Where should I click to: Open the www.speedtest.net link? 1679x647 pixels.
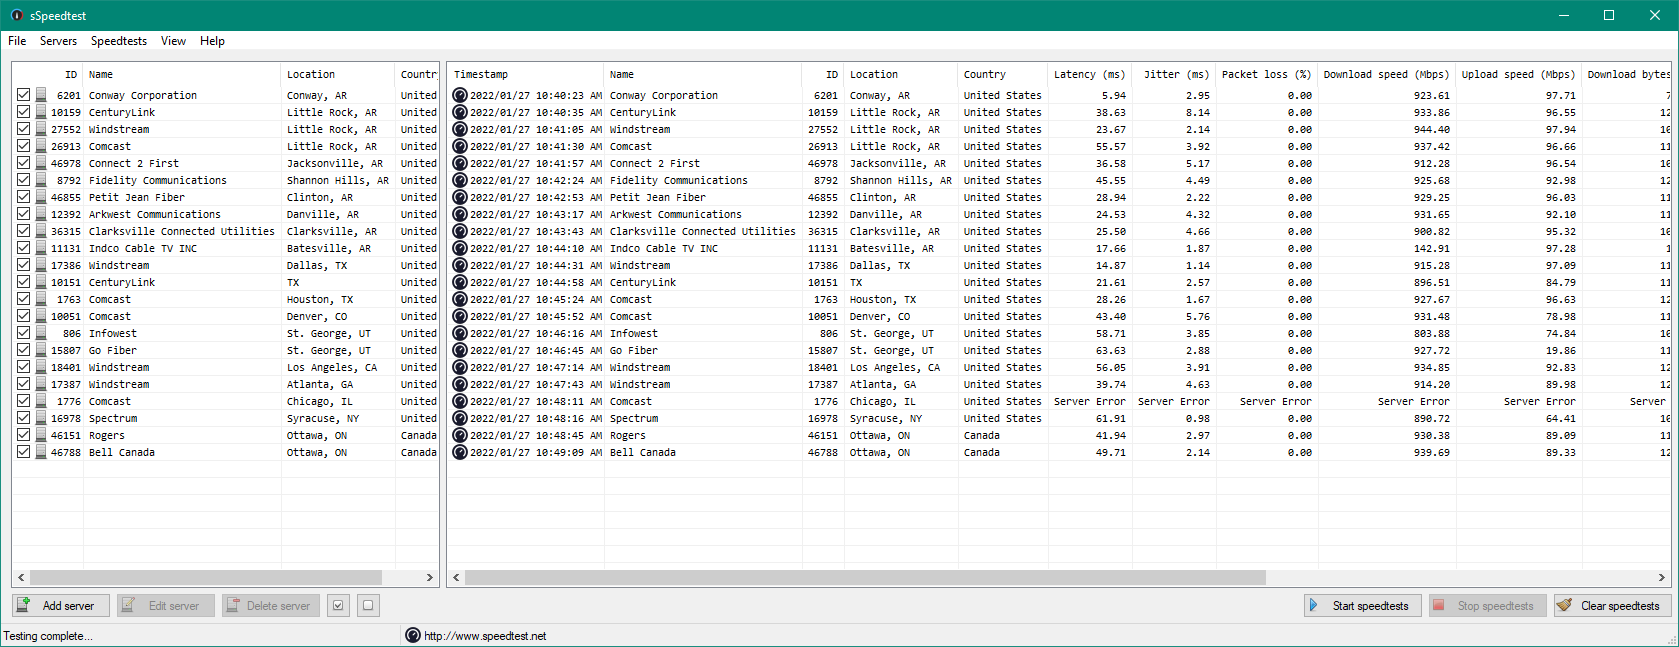click(x=485, y=636)
